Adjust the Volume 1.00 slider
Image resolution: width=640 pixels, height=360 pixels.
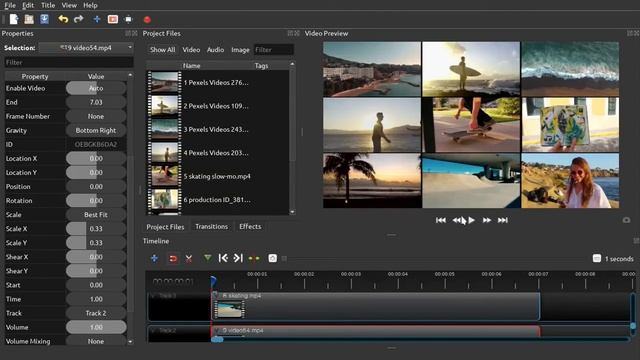[96, 327]
